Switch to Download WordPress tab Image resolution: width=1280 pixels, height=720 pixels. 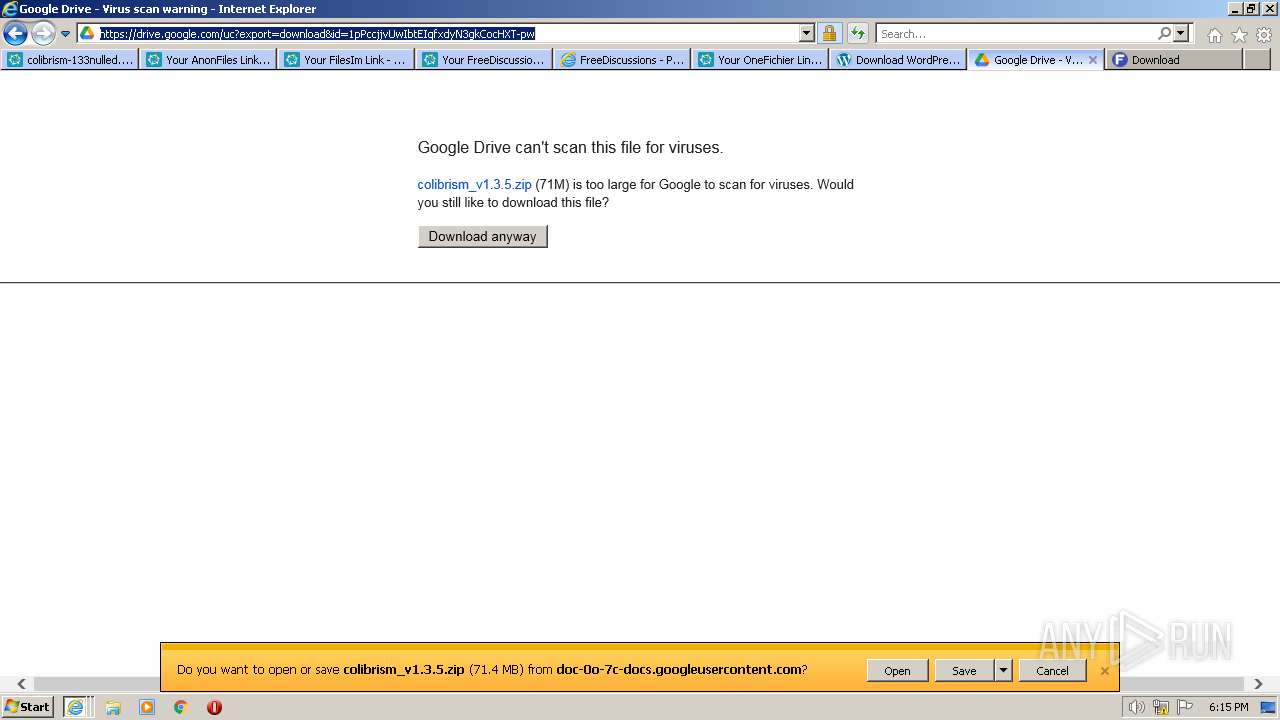tap(898, 60)
